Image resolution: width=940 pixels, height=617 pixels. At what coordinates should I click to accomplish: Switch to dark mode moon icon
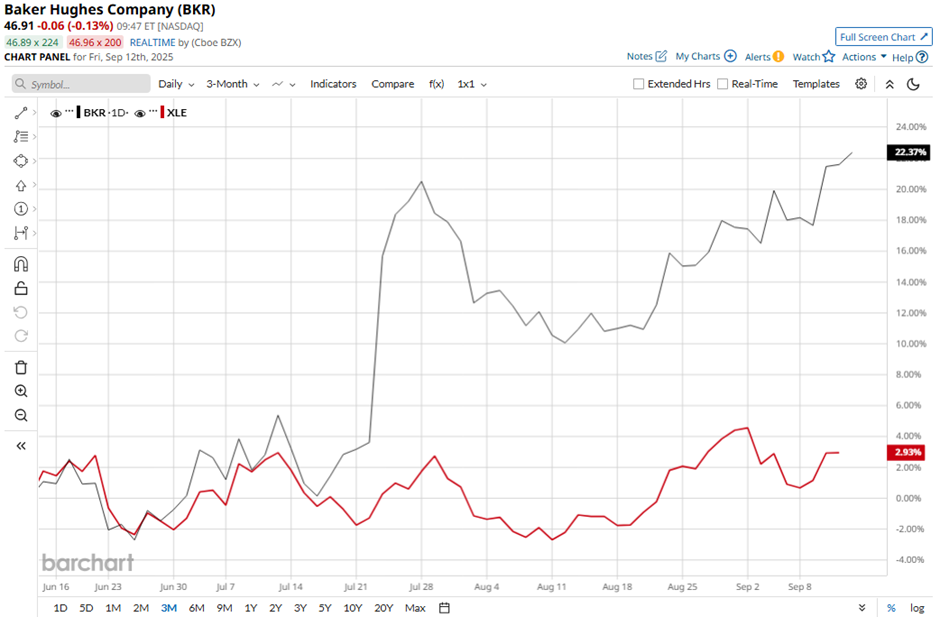913,85
